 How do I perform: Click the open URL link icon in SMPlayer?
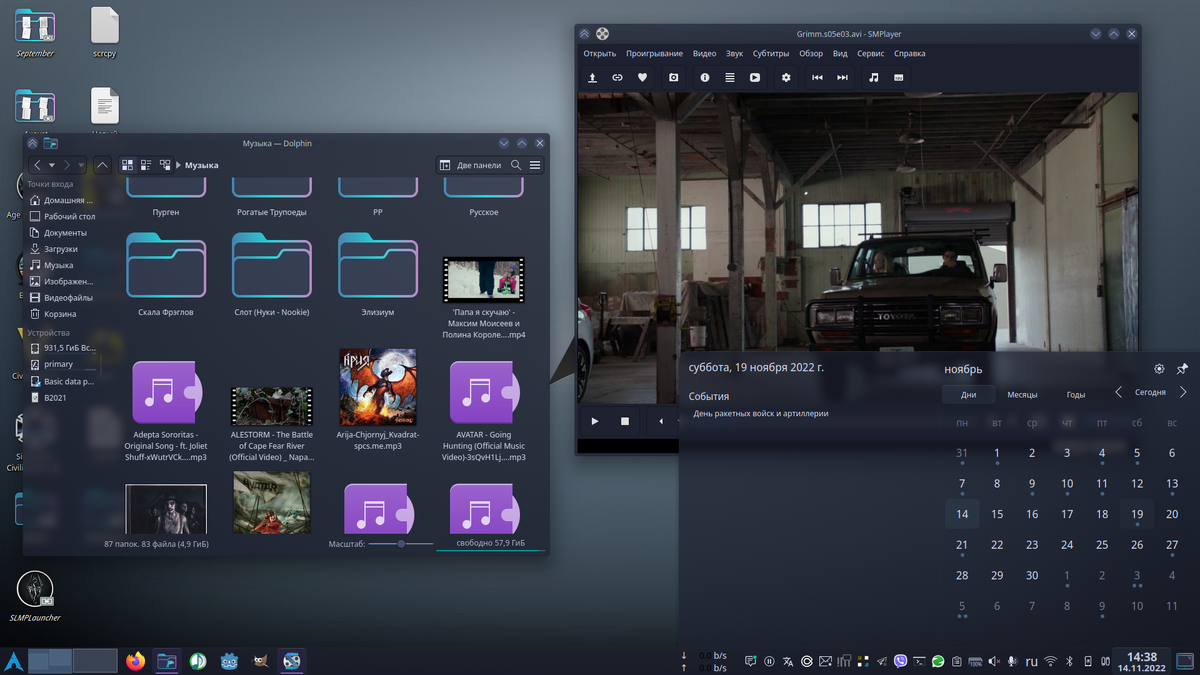tap(618, 77)
